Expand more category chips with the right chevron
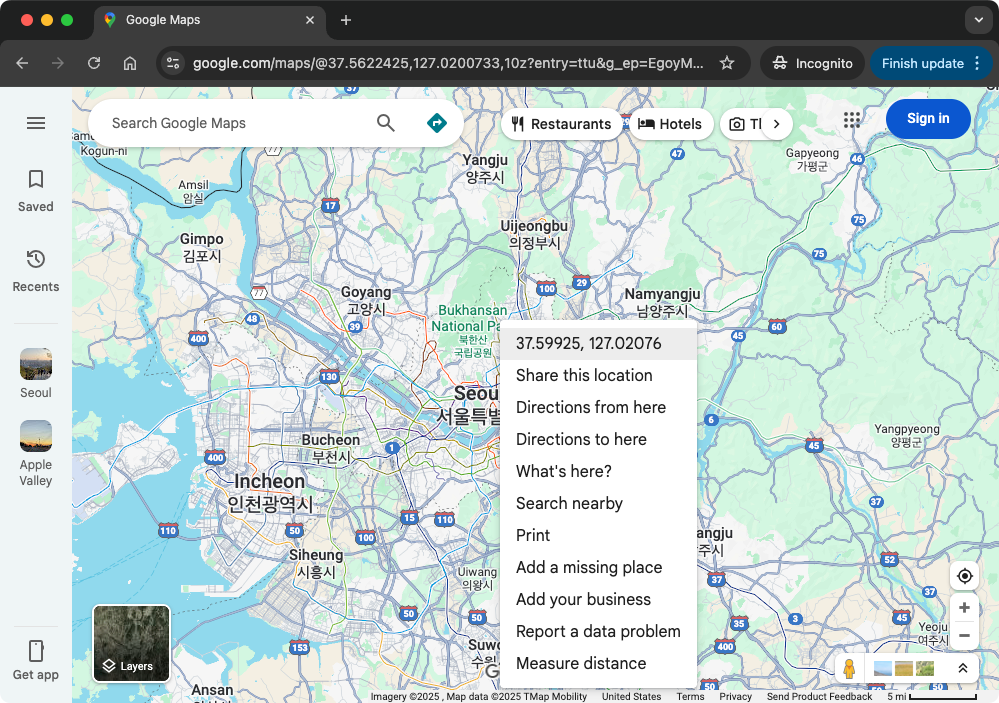This screenshot has width=999, height=703. 776,123
